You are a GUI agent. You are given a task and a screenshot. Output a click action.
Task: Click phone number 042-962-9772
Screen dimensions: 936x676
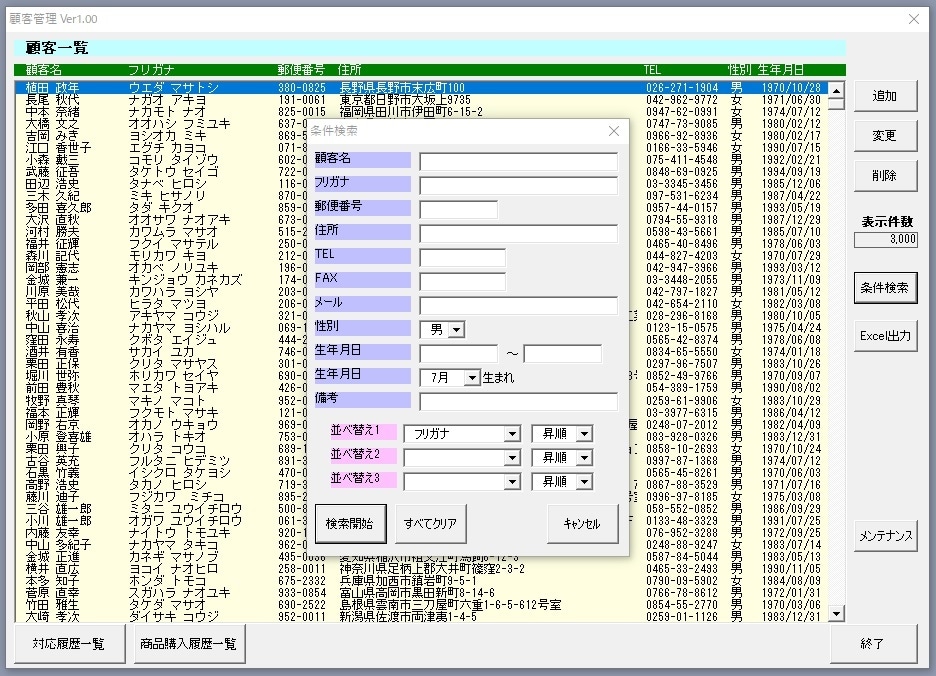(x=682, y=100)
